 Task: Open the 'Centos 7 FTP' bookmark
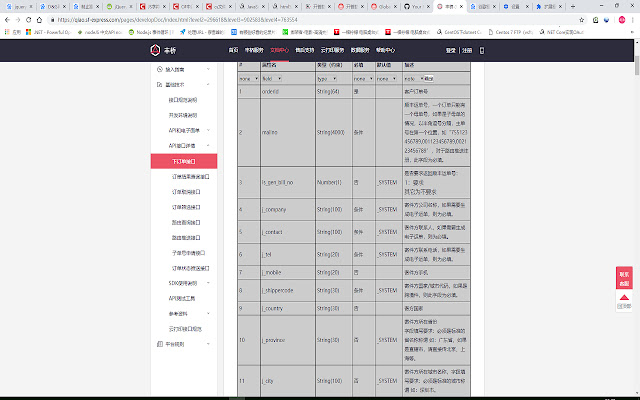(510, 32)
